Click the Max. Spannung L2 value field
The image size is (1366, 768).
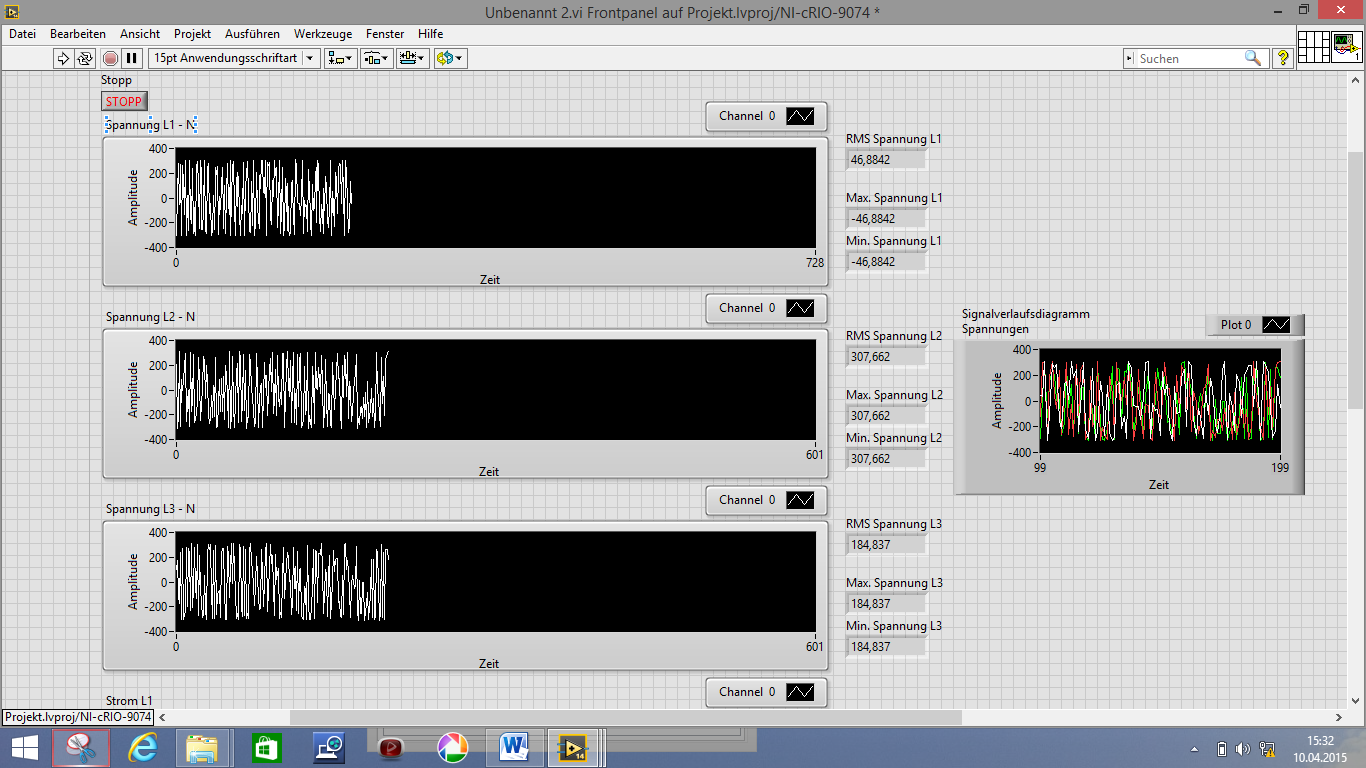886,415
